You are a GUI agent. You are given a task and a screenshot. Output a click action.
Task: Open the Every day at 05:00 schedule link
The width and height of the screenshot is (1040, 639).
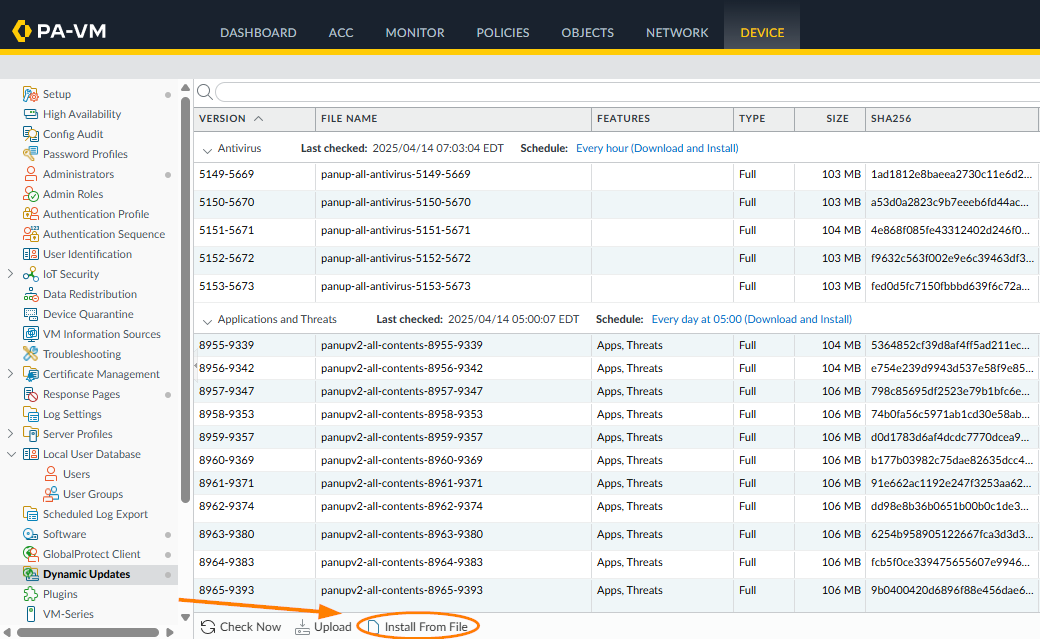tap(751, 320)
